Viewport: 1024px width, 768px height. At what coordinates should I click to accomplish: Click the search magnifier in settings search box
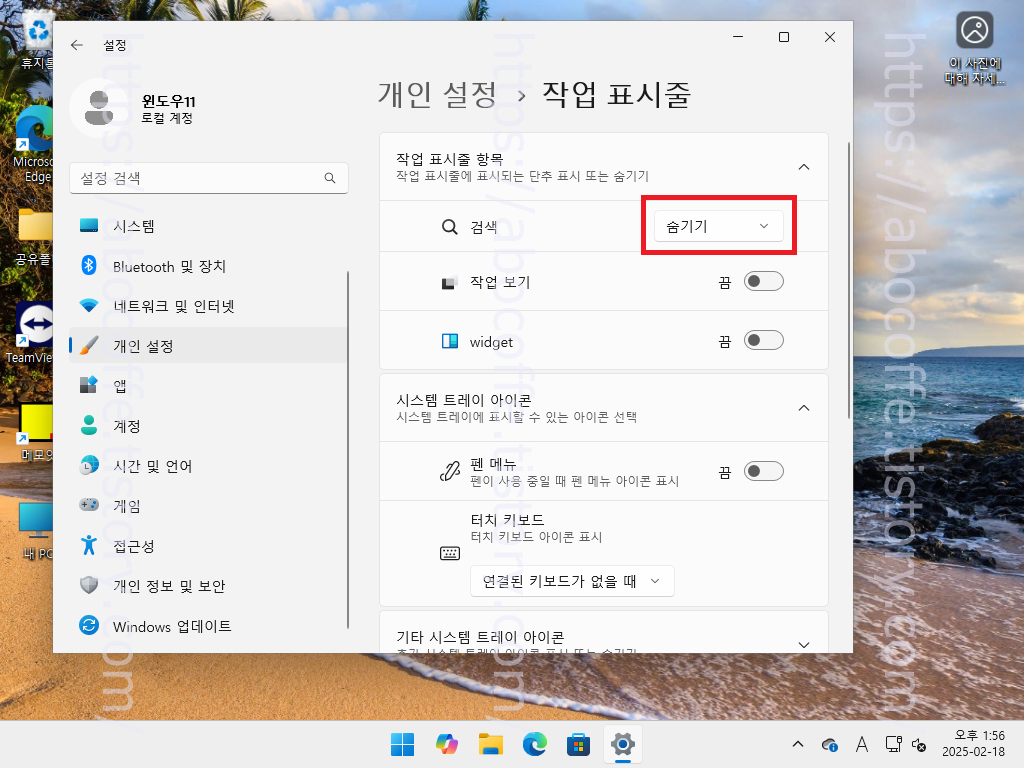[x=330, y=178]
